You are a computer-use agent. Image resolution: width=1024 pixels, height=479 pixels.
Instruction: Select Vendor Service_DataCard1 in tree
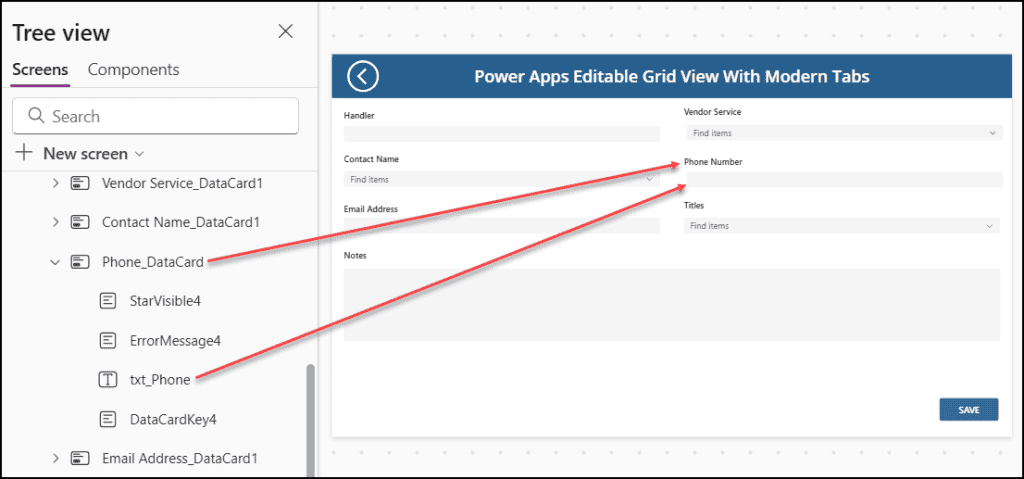pos(182,184)
